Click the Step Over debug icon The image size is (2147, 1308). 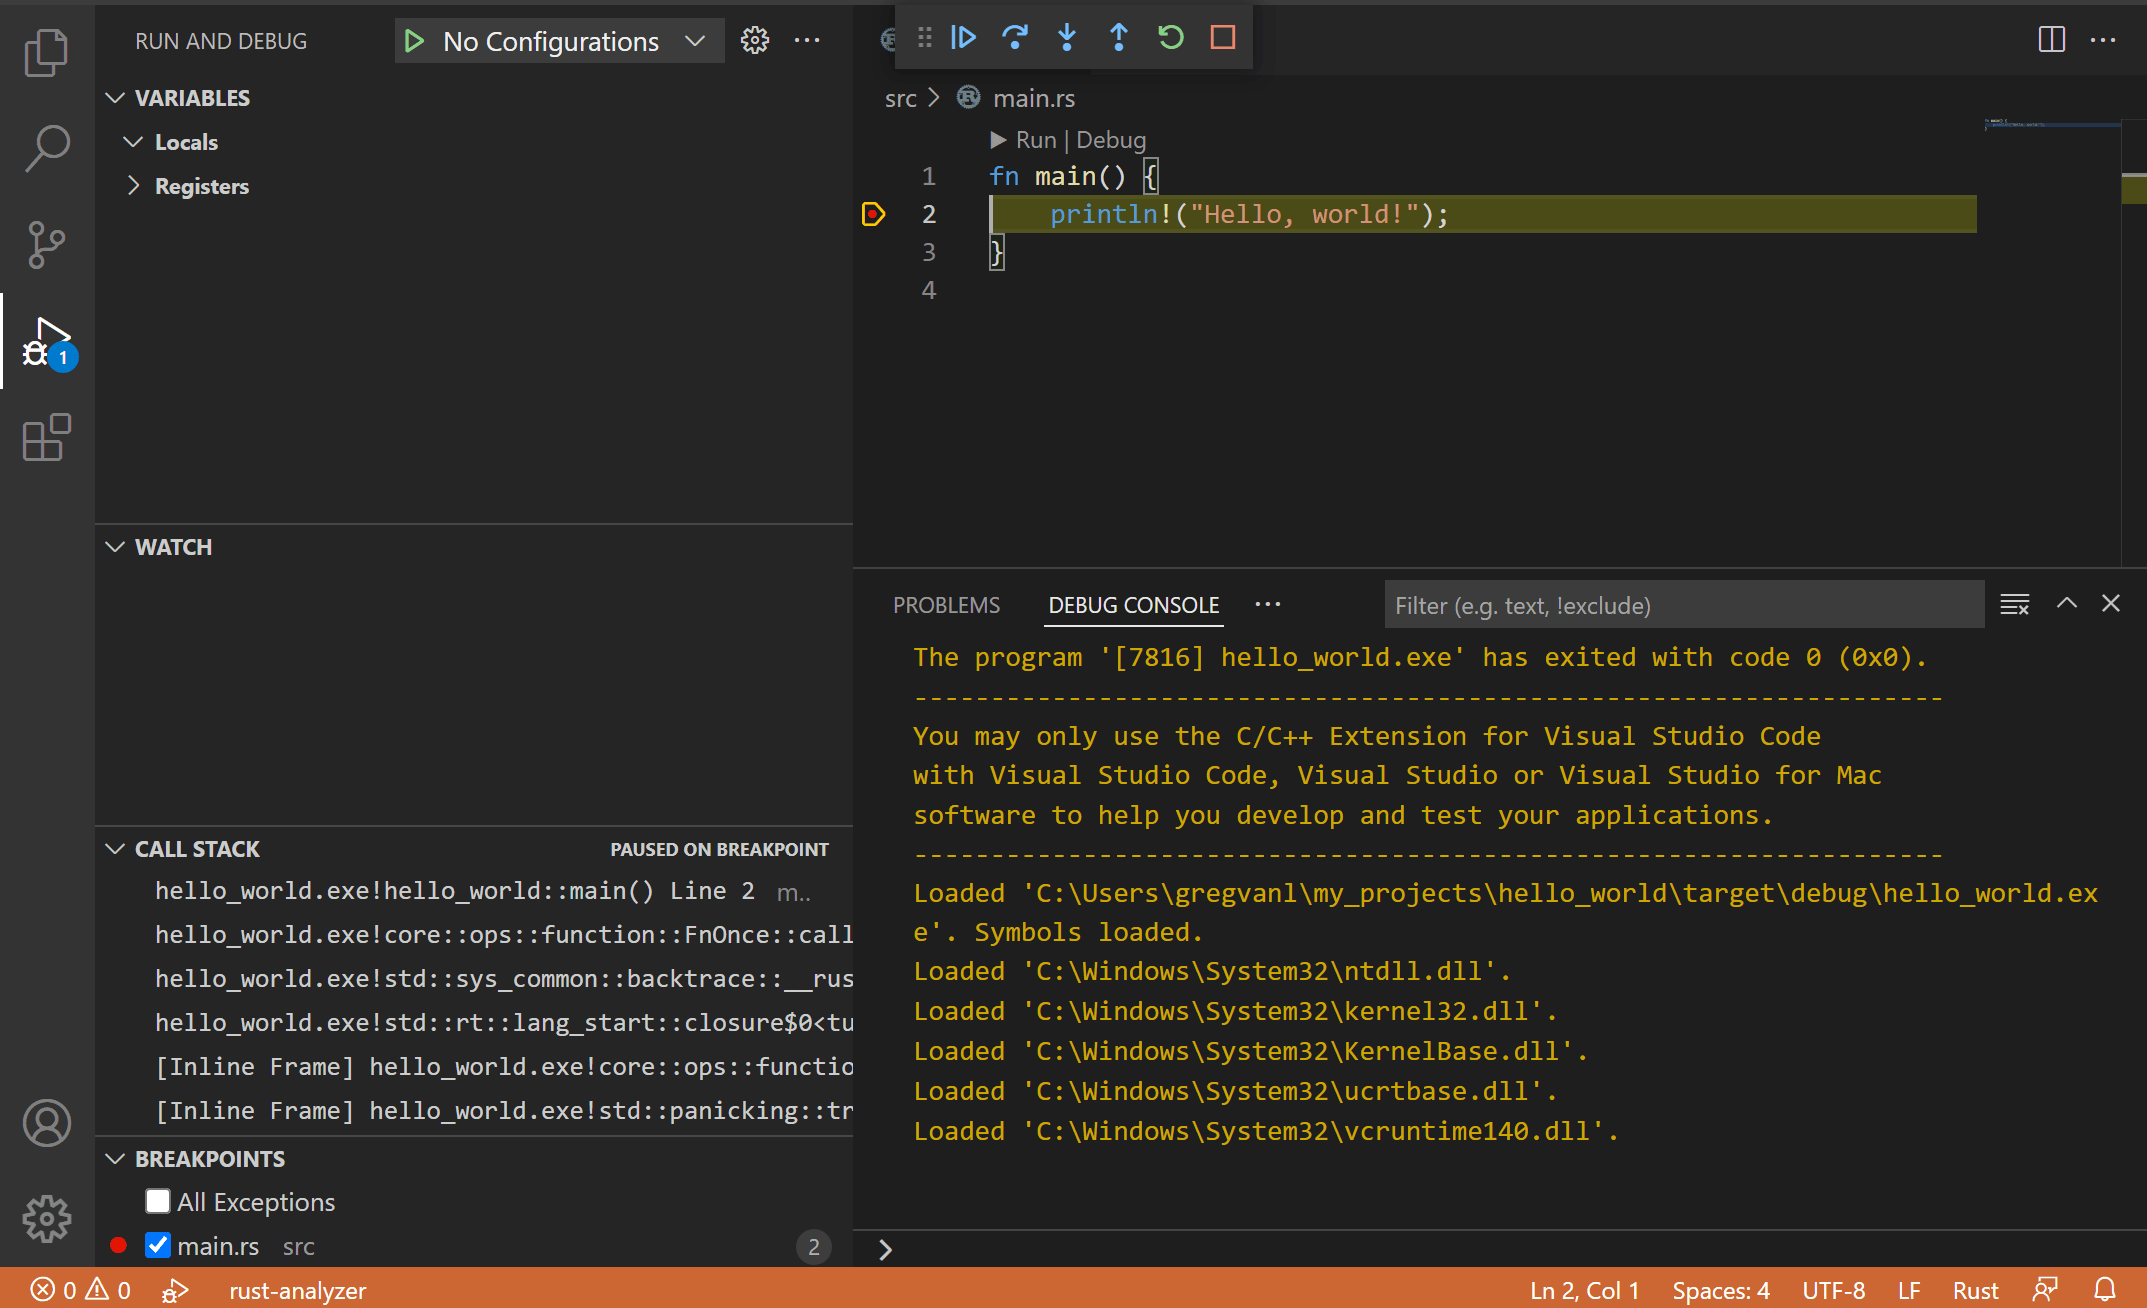coord(1015,38)
